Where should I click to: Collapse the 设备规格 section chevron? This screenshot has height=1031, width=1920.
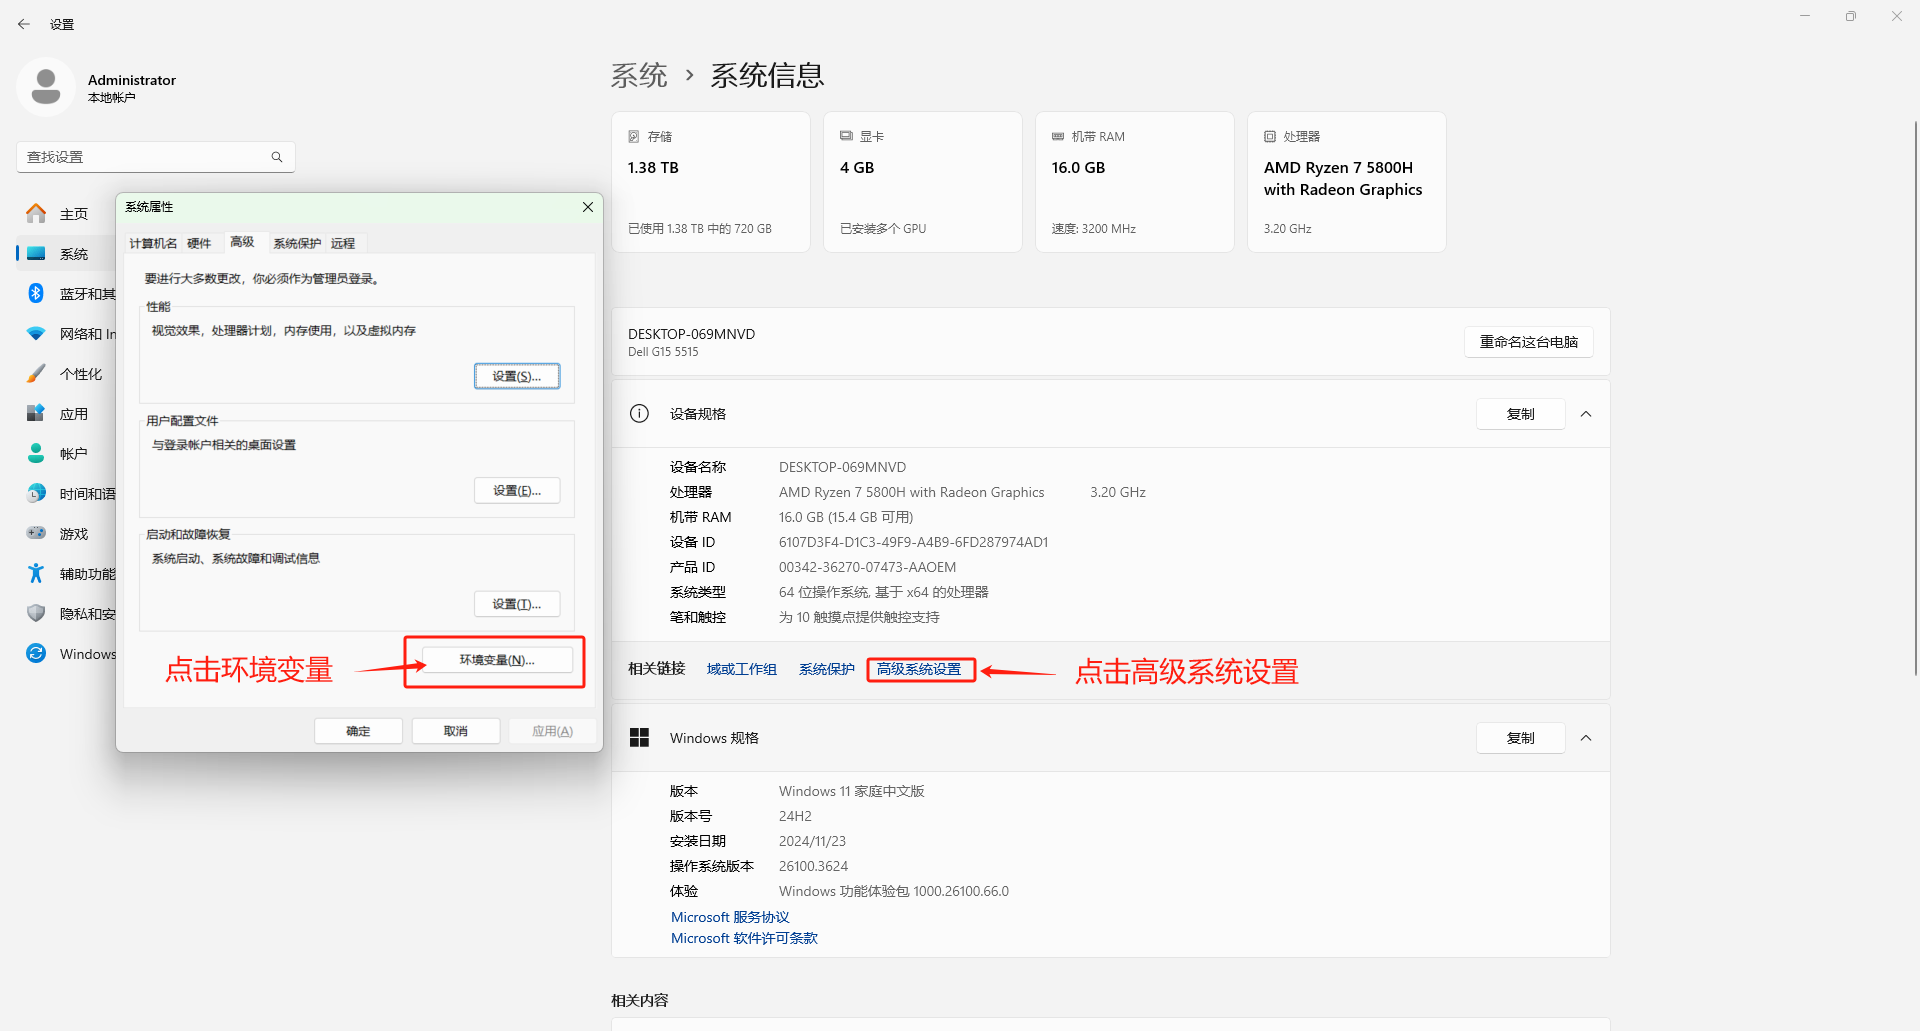[1586, 414]
